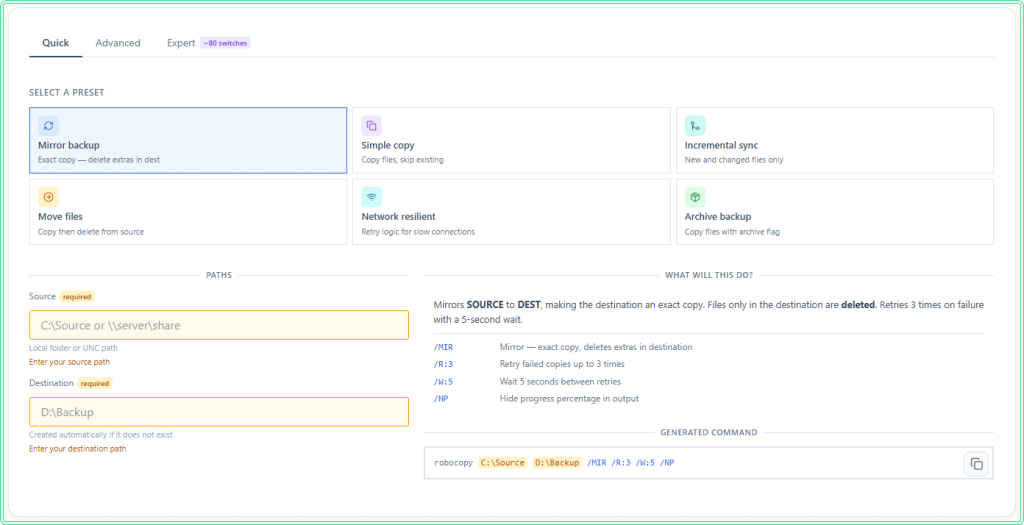
Task: Click the Simple copy icon
Action: click(372, 125)
